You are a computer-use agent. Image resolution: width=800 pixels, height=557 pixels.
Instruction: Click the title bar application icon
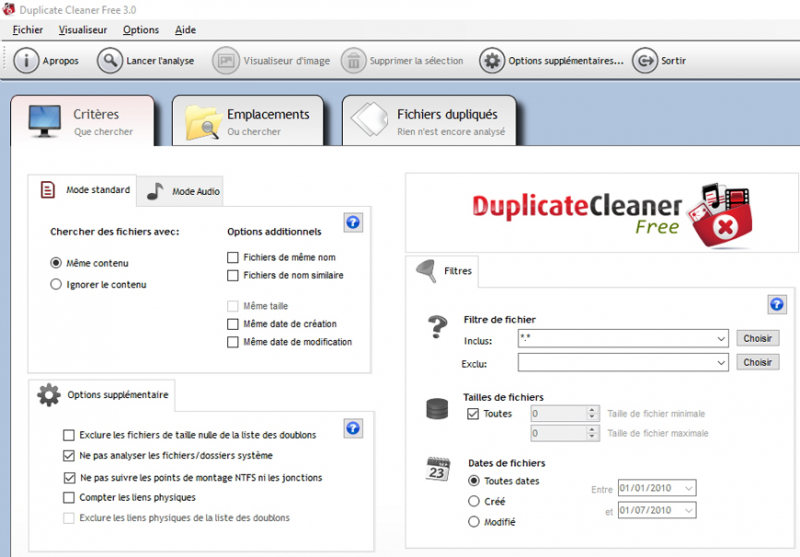tap(8, 10)
